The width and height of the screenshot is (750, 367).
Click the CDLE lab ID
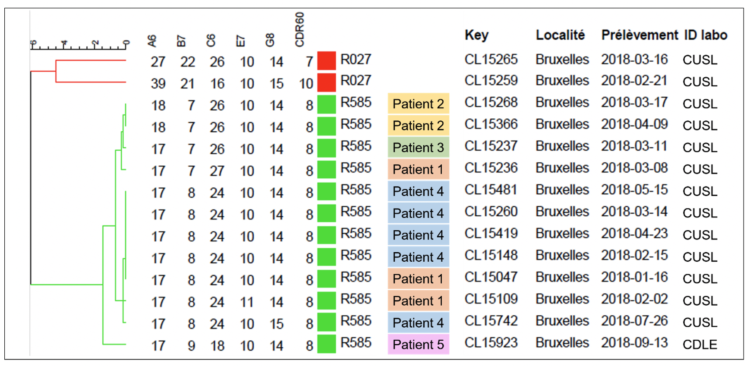[x=700, y=345]
